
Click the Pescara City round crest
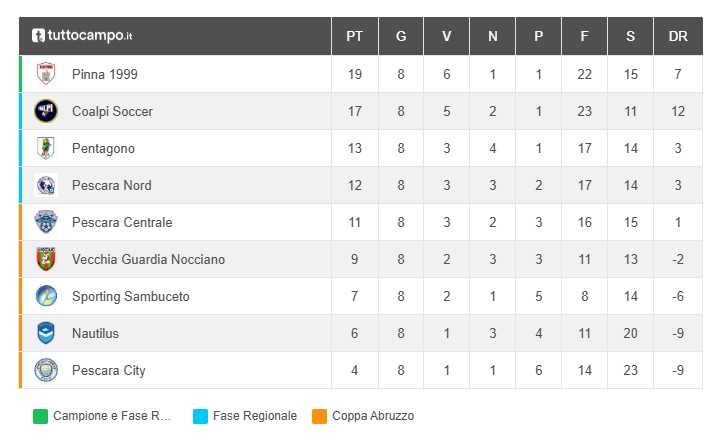point(46,370)
